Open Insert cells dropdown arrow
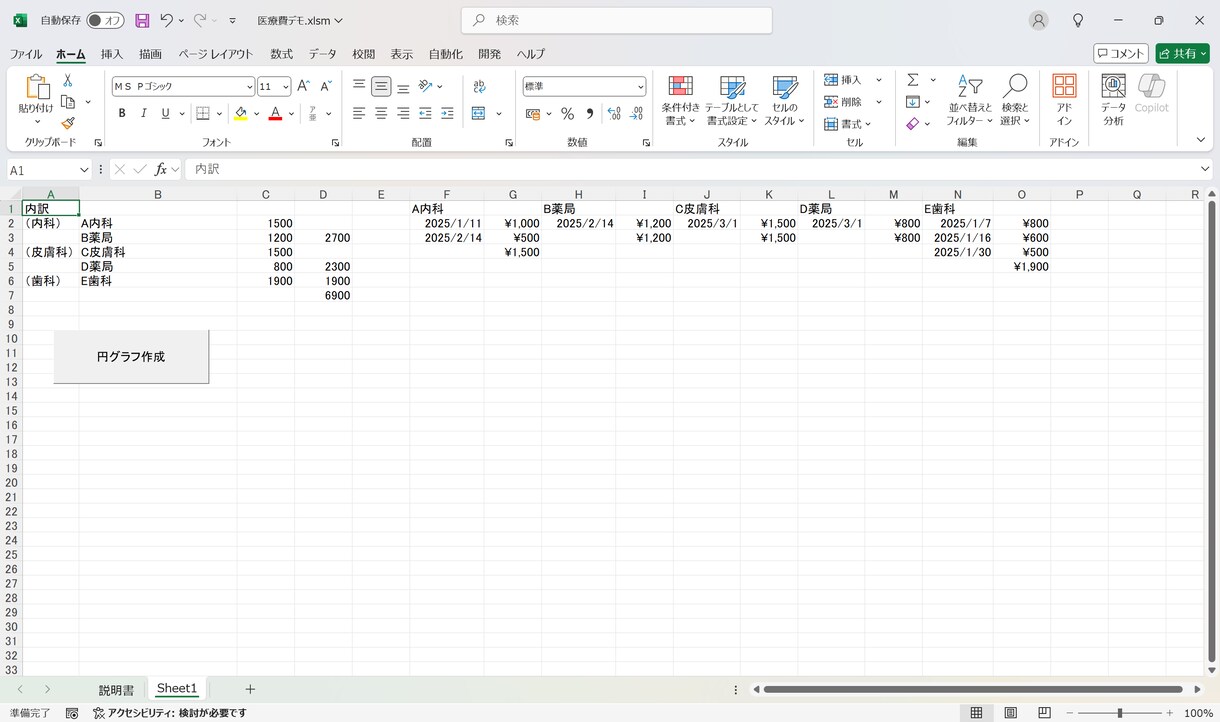Image resolution: width=1220 pixels, height=722 pixels. [879, 80]
